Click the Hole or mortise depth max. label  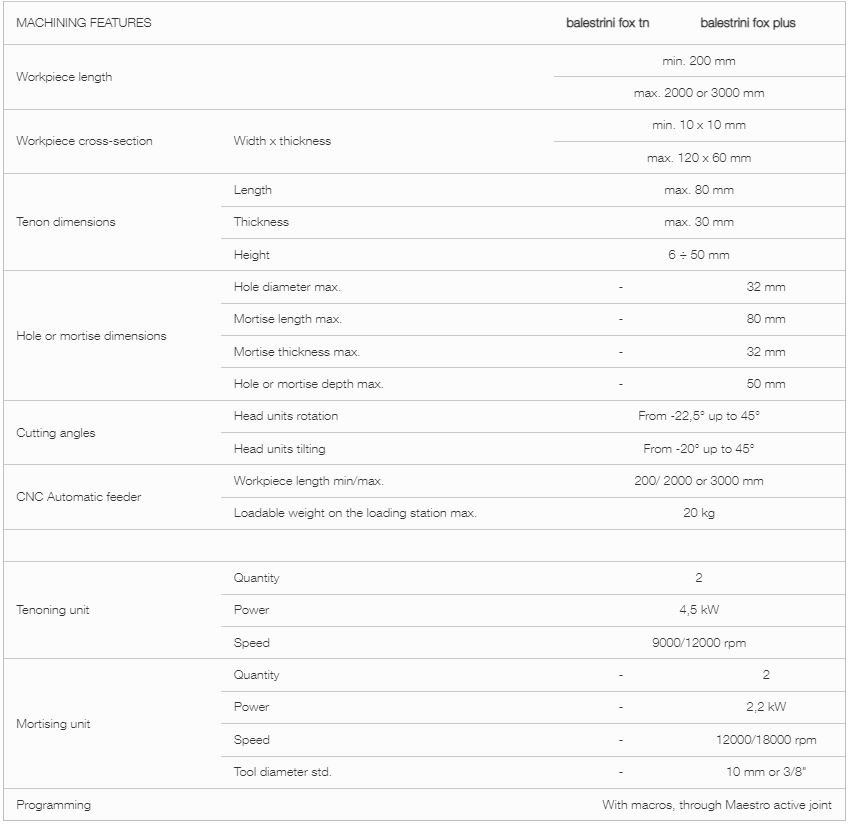click(x=309, y=384)
